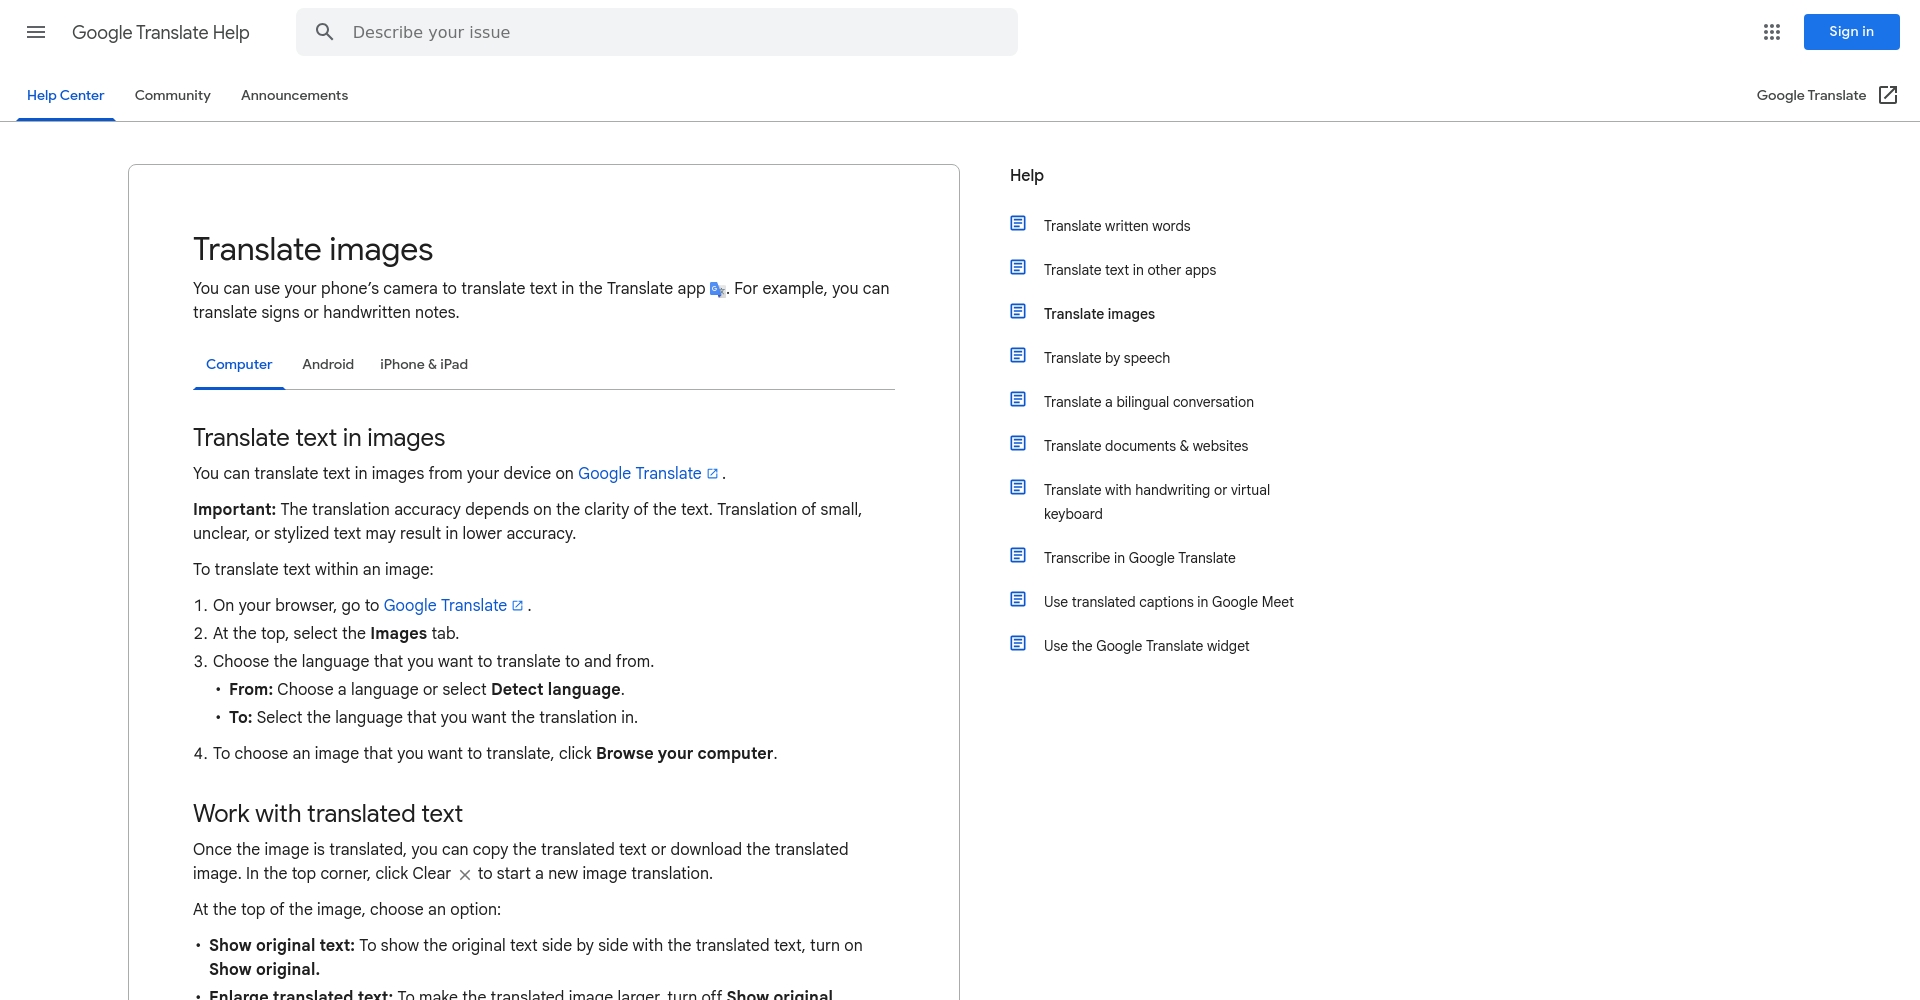
Task: Click the search magnifier icon
Action: click(325, 32)
